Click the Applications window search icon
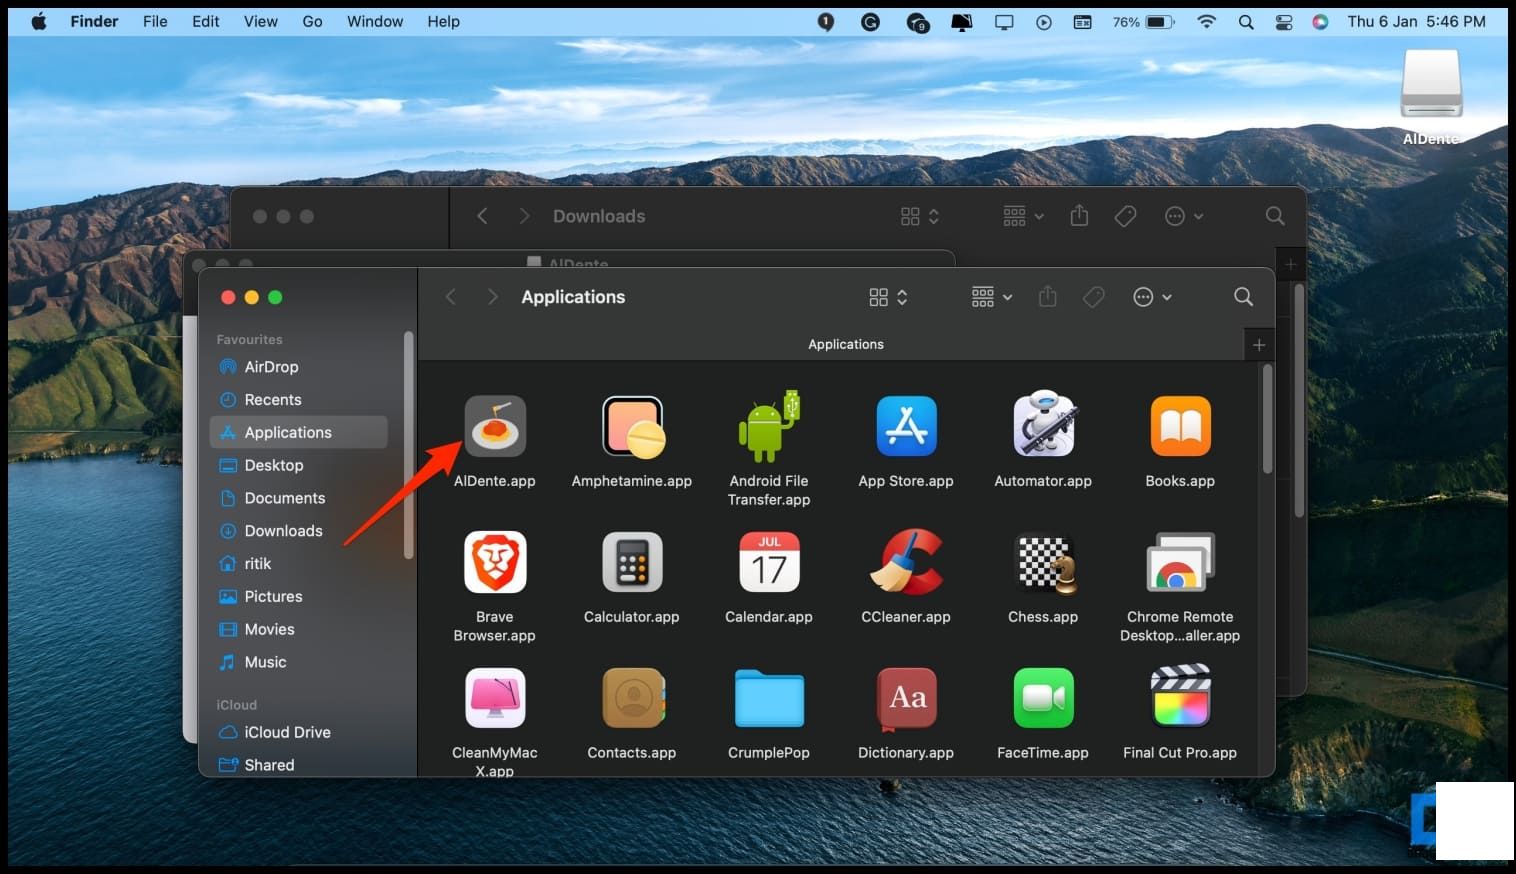The height and width of the screenshot is (874, 1516). (1243, 297)
